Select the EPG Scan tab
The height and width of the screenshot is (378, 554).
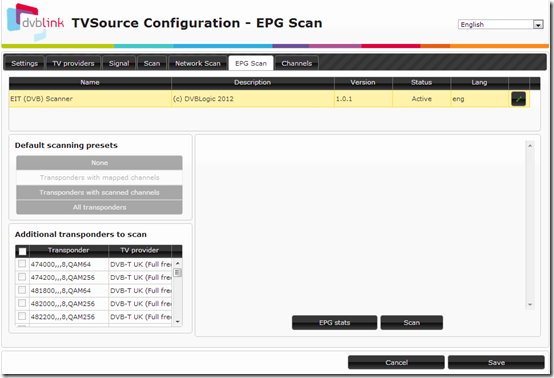[251, 63]
